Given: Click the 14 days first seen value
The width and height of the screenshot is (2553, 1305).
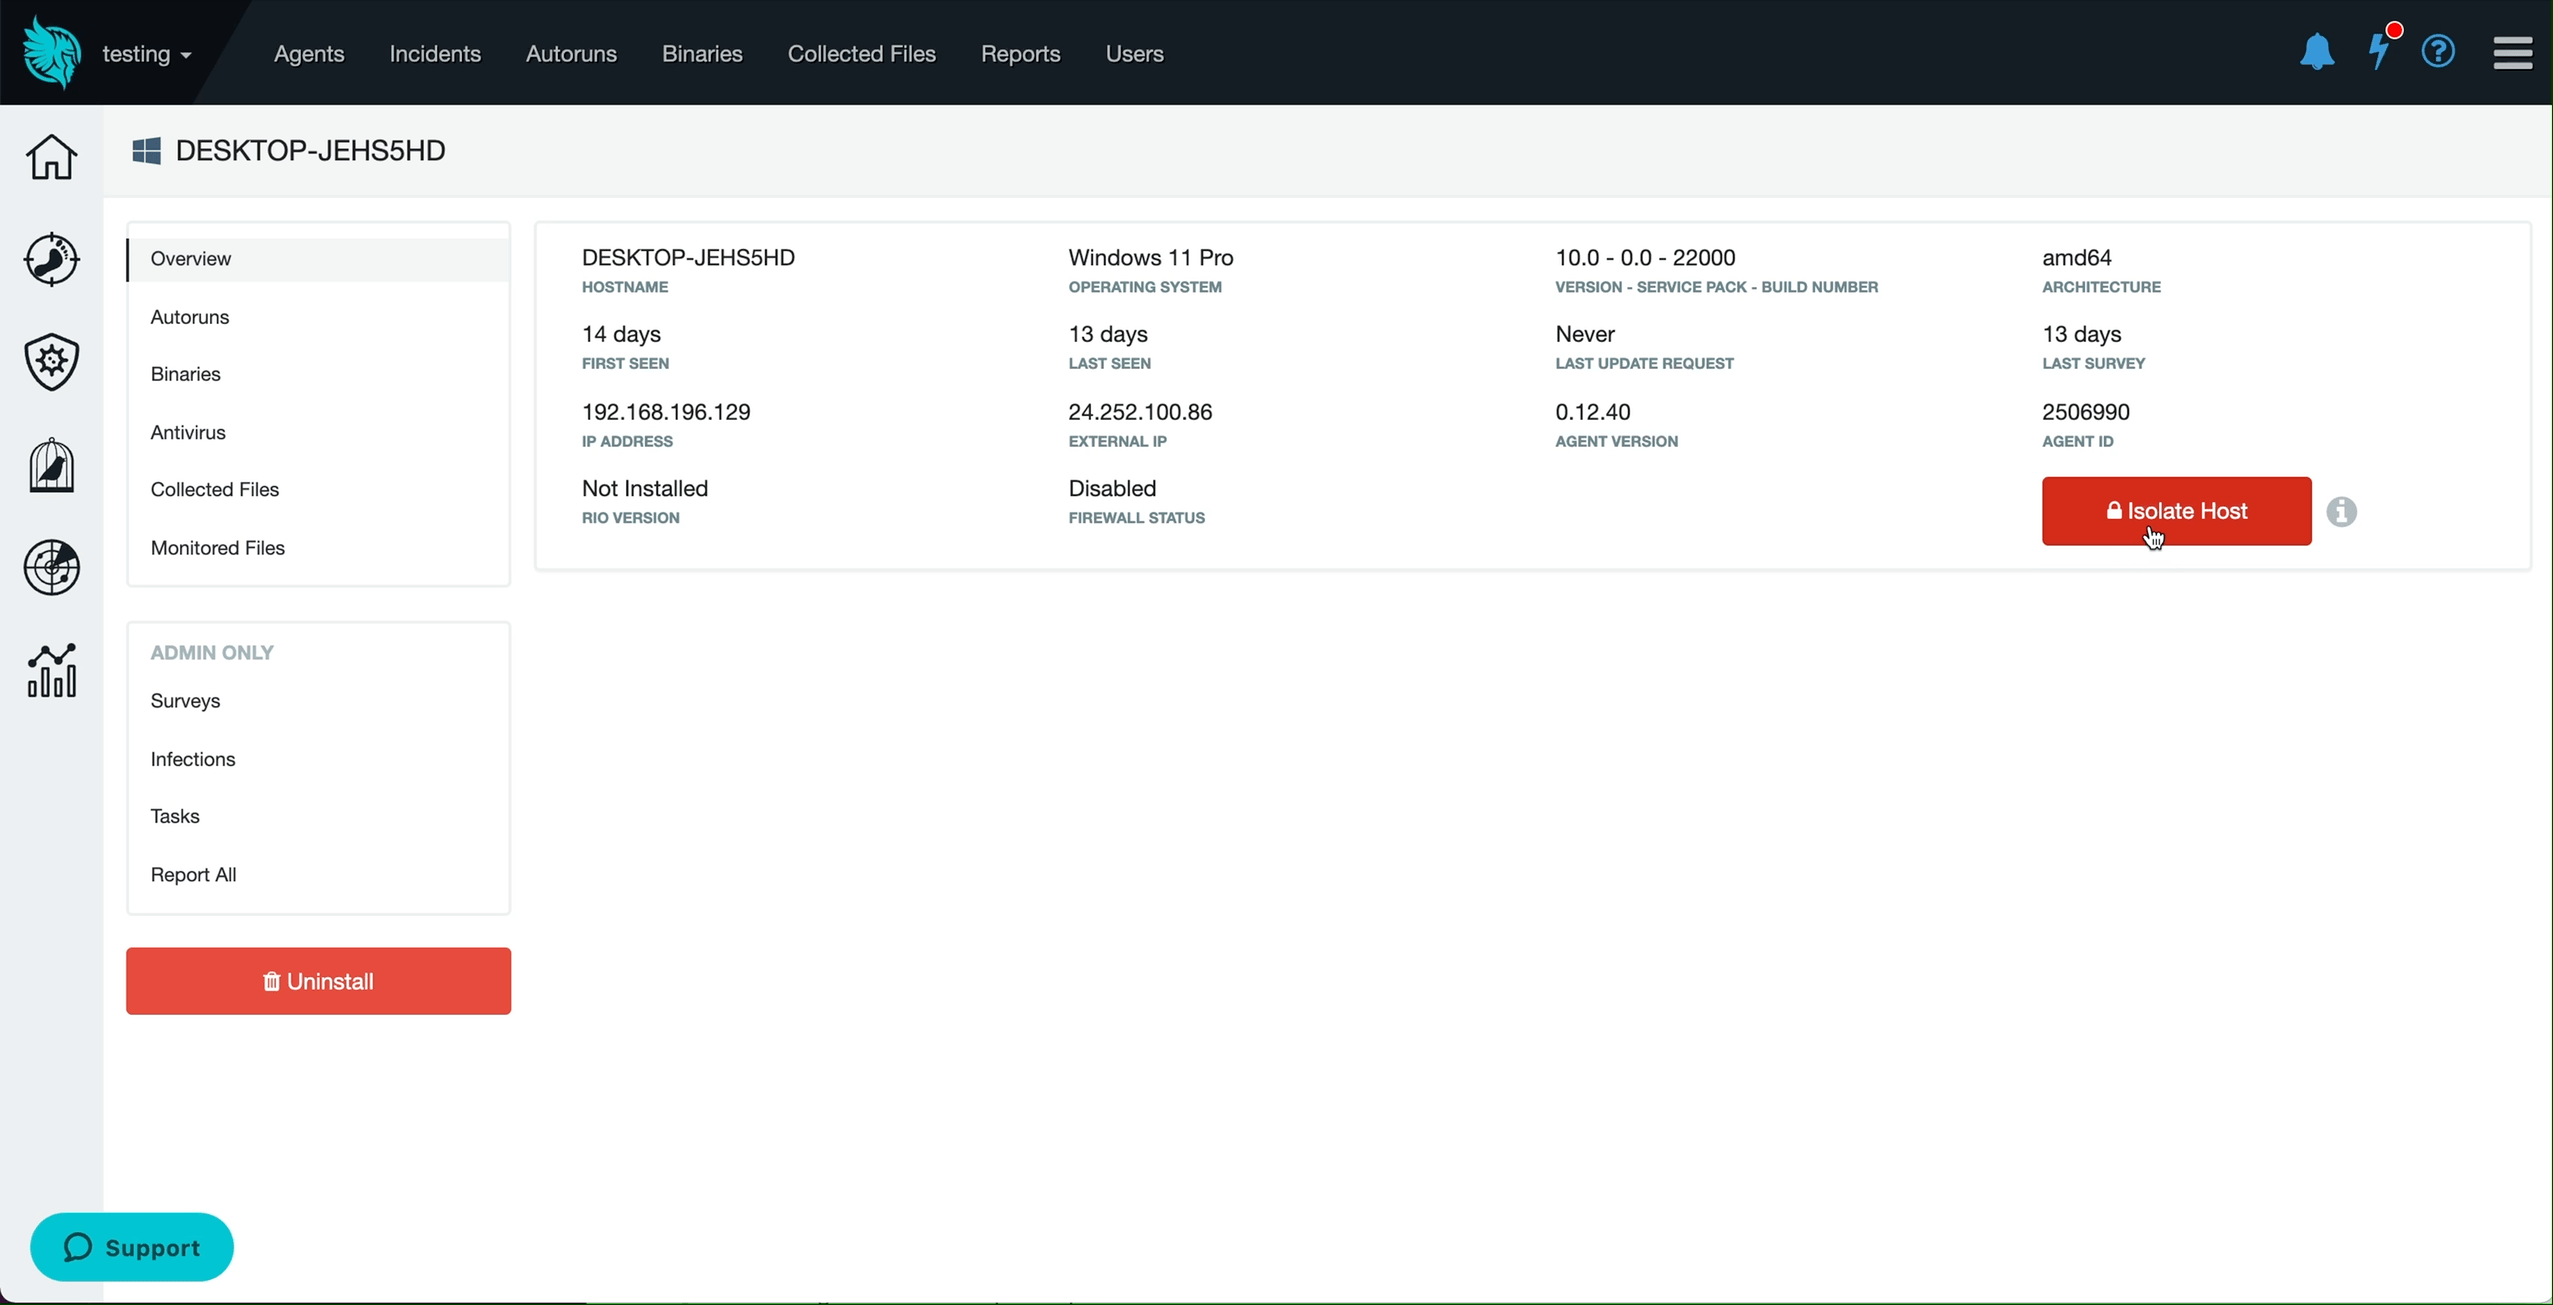Looking at the screenshot, I should click(x=621, y=334).
